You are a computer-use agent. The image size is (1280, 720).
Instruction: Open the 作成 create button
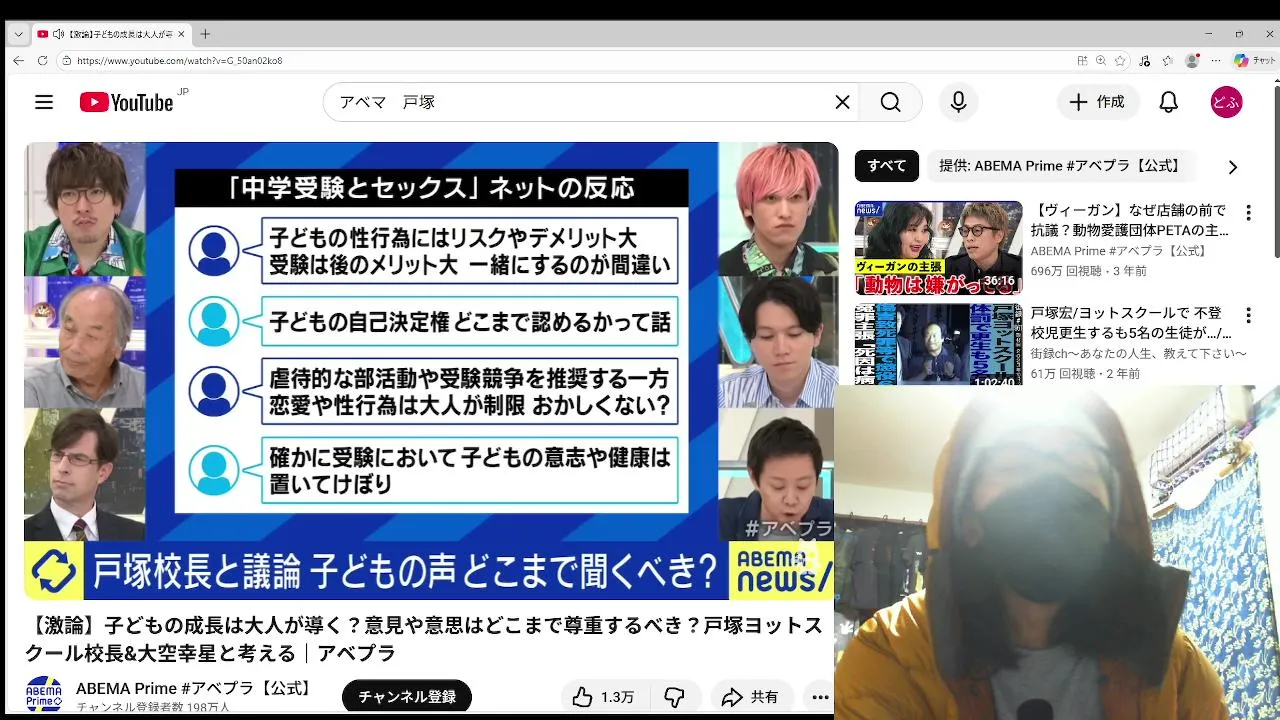(1098, 102)
